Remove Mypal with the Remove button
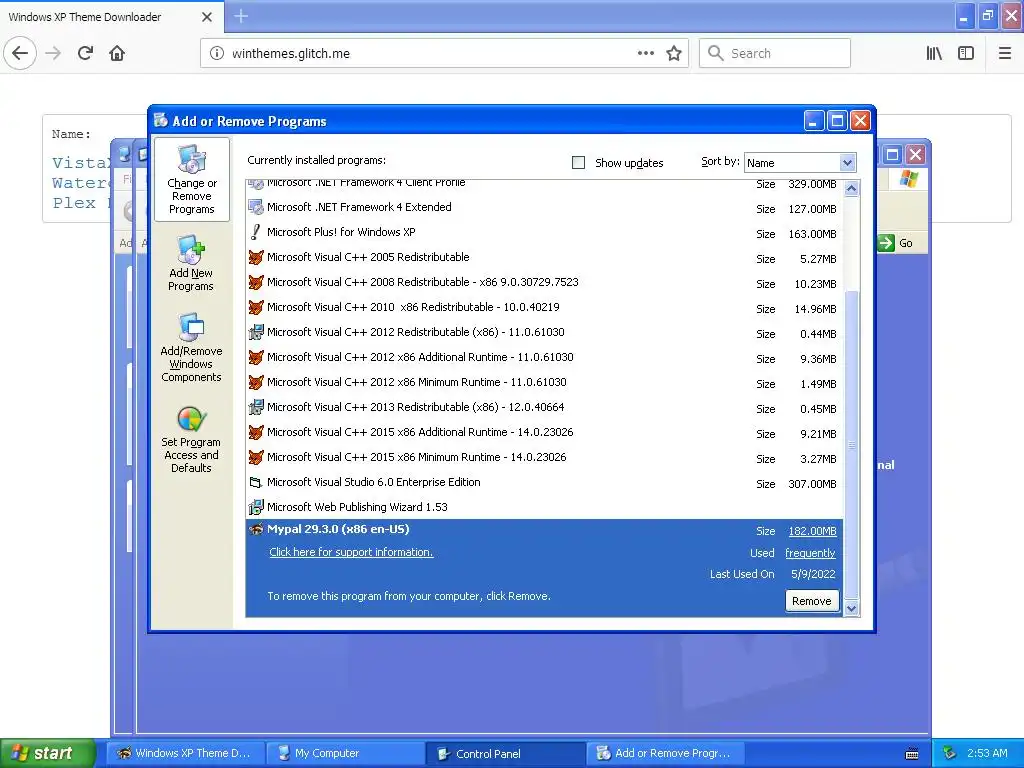This screenshot has width=1024, height=768. (811, 601)
